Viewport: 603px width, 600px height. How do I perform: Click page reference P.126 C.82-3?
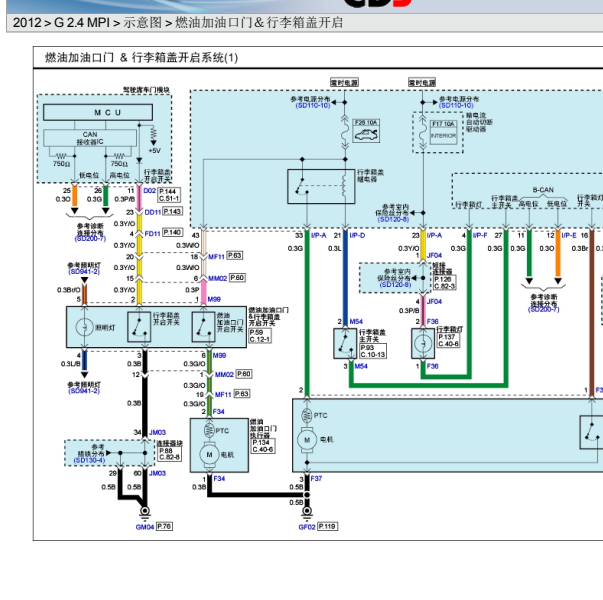[x=445, y=282]
